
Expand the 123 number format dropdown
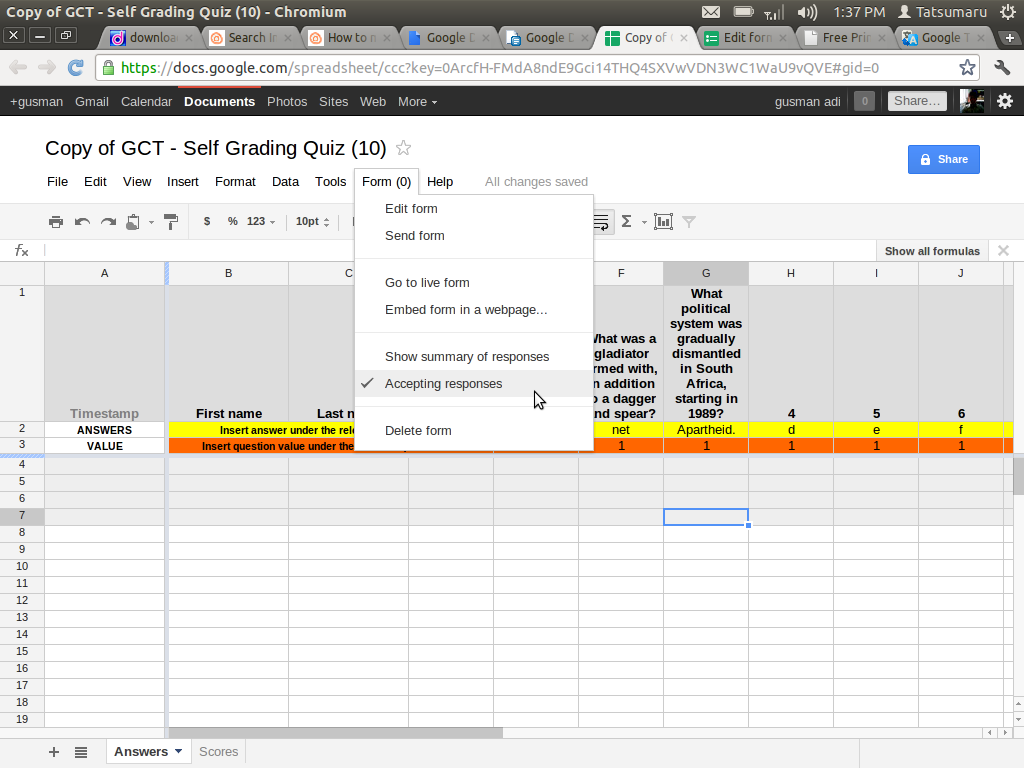261,222
